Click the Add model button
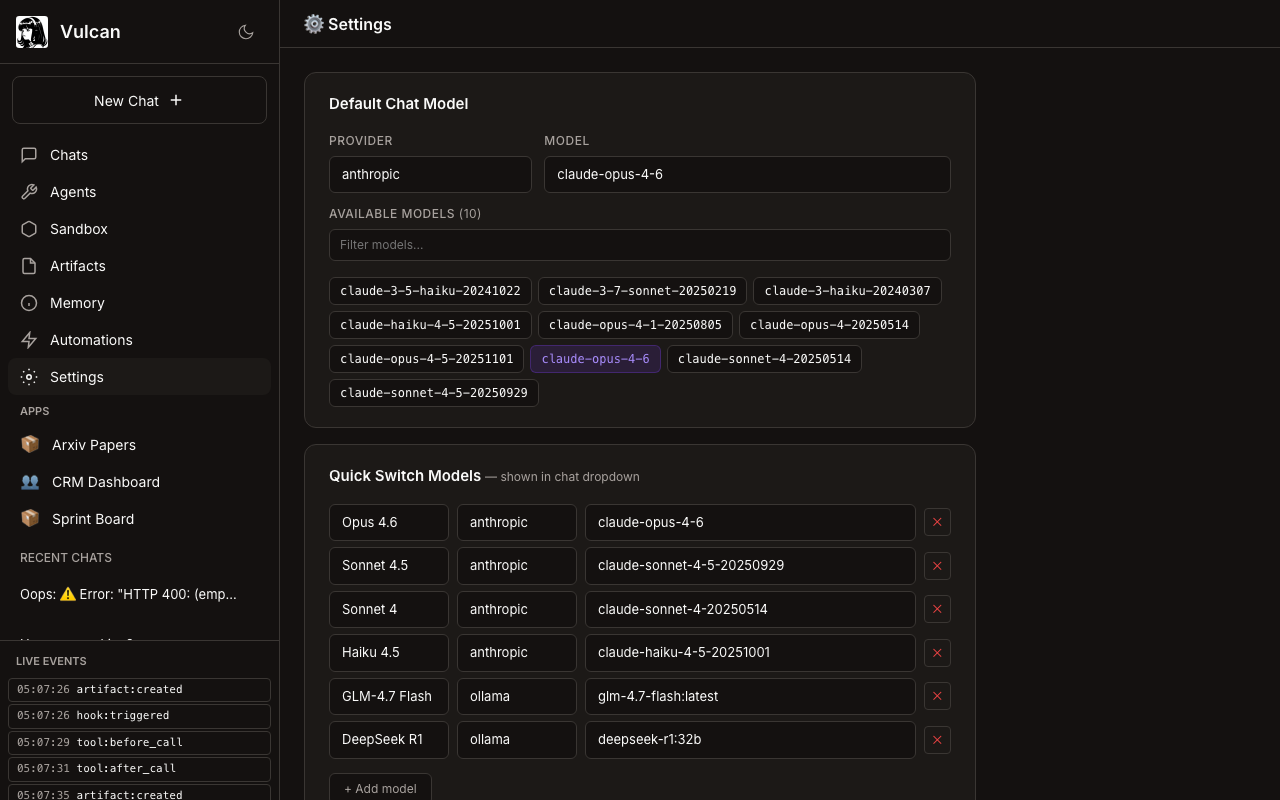This screenshot has height=800, width=1280. pos(380,788)
